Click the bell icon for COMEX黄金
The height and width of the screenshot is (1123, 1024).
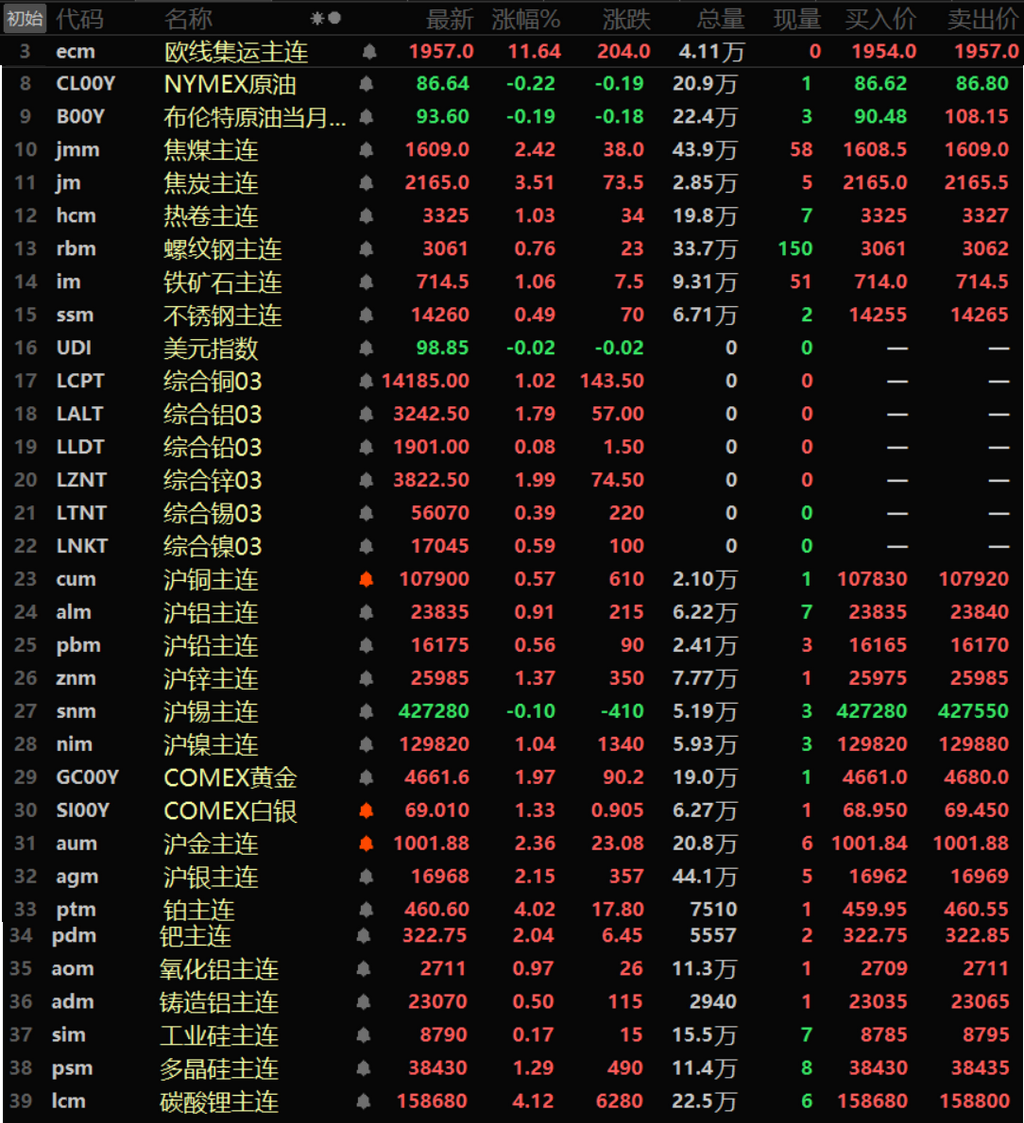366,777
